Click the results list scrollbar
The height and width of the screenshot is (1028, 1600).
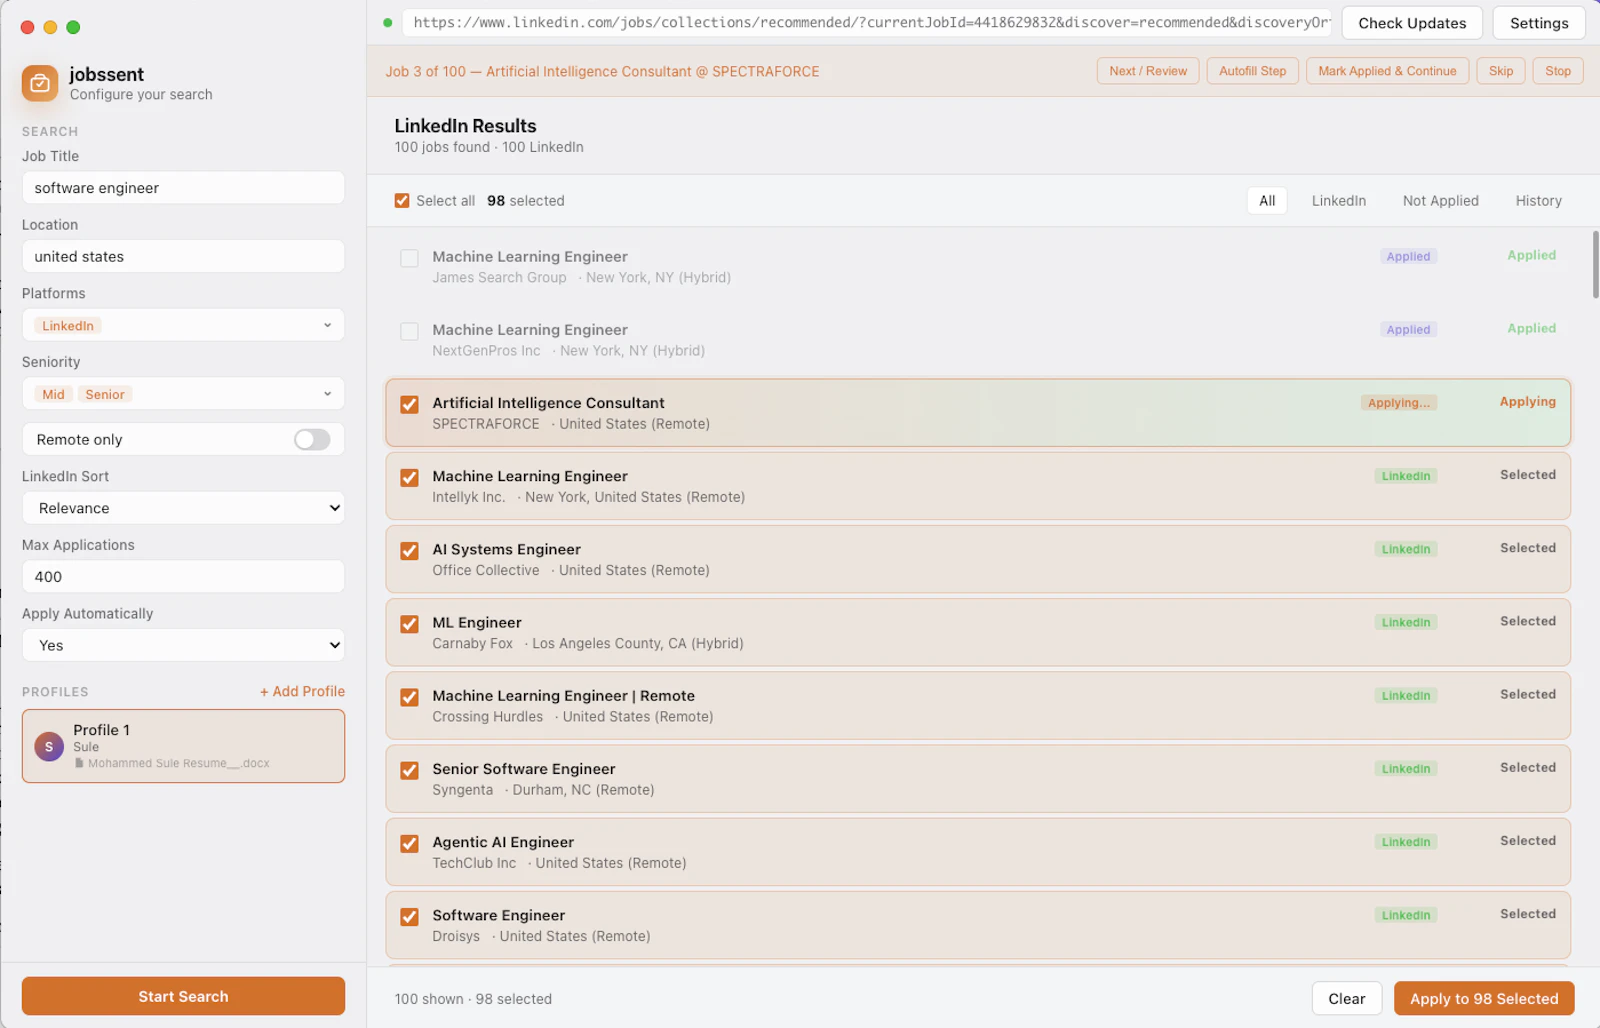(x=1595, y=264)
